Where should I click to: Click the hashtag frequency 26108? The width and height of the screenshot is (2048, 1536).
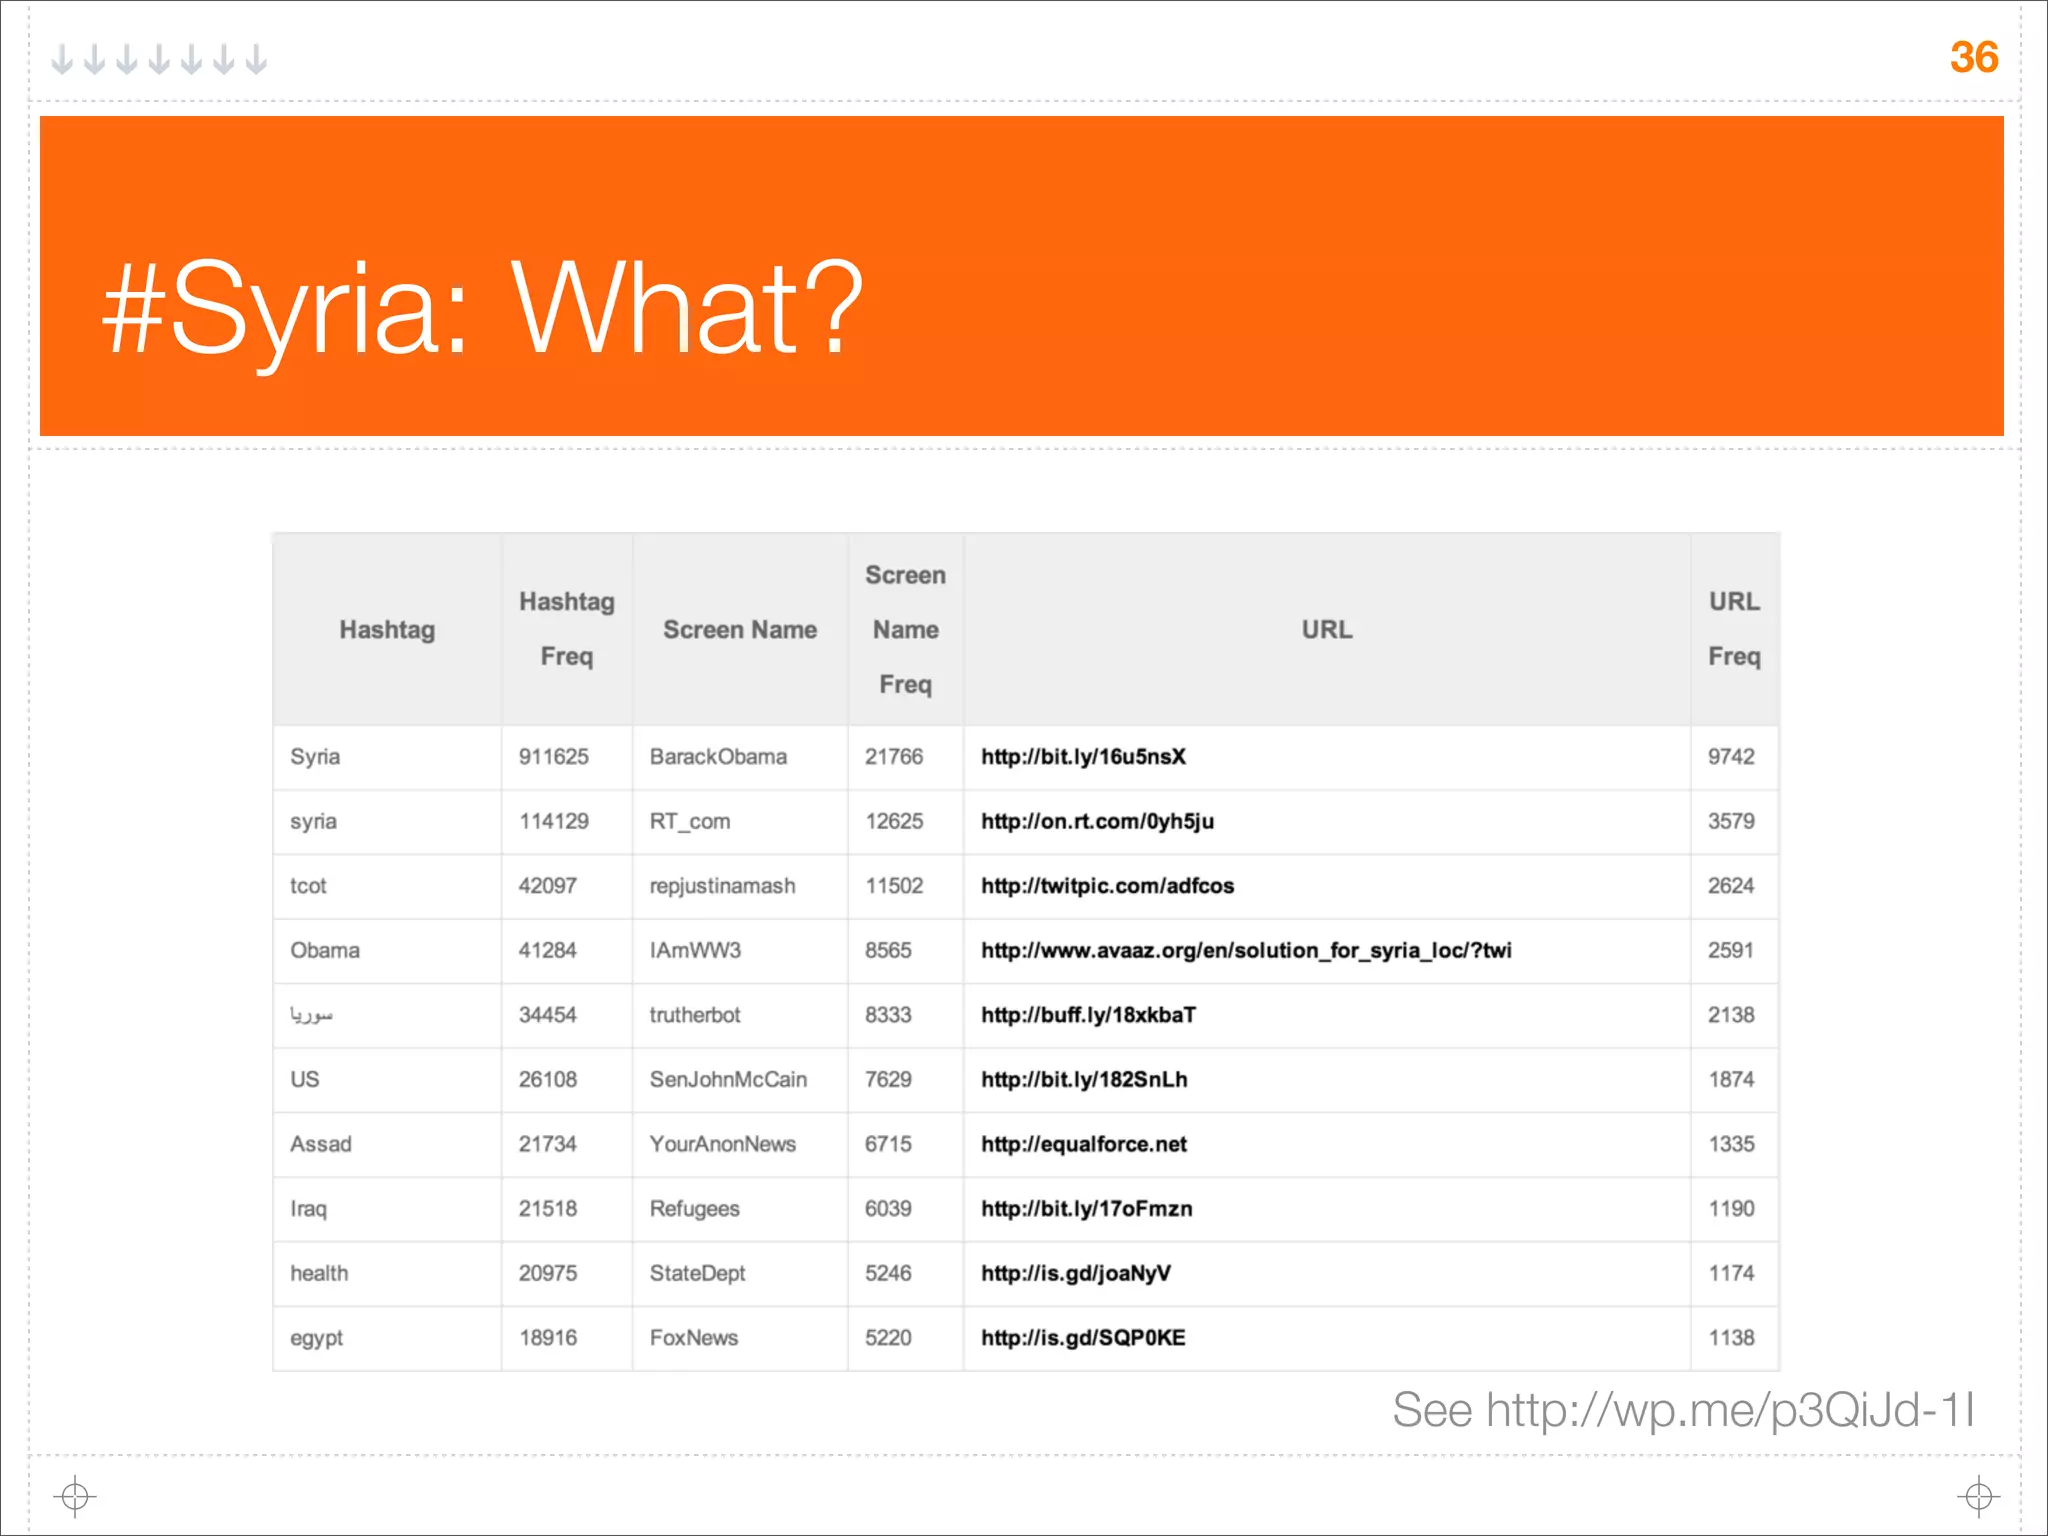[547, 1080]
